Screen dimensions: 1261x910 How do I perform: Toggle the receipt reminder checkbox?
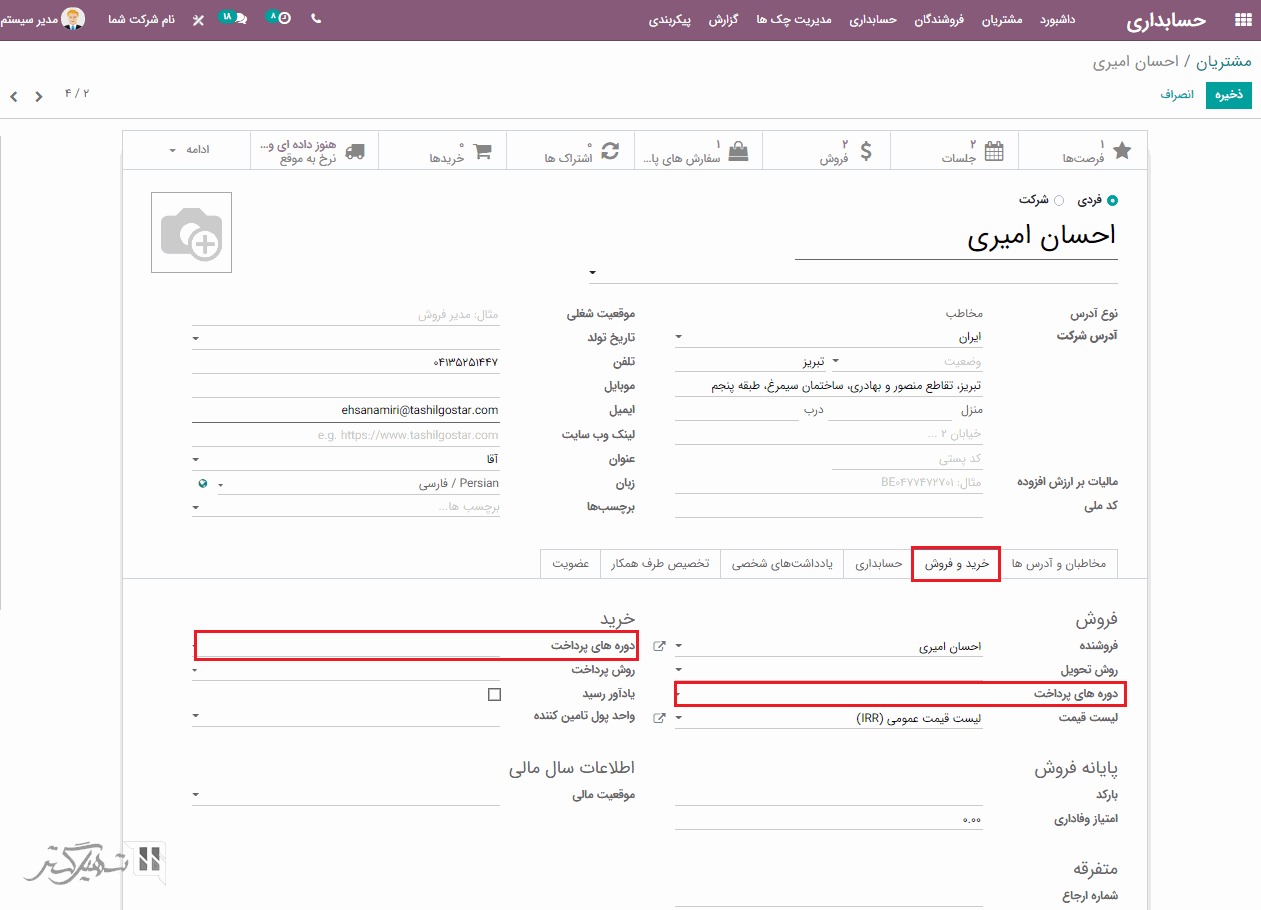pyautogui.click(x=494, y=694)
